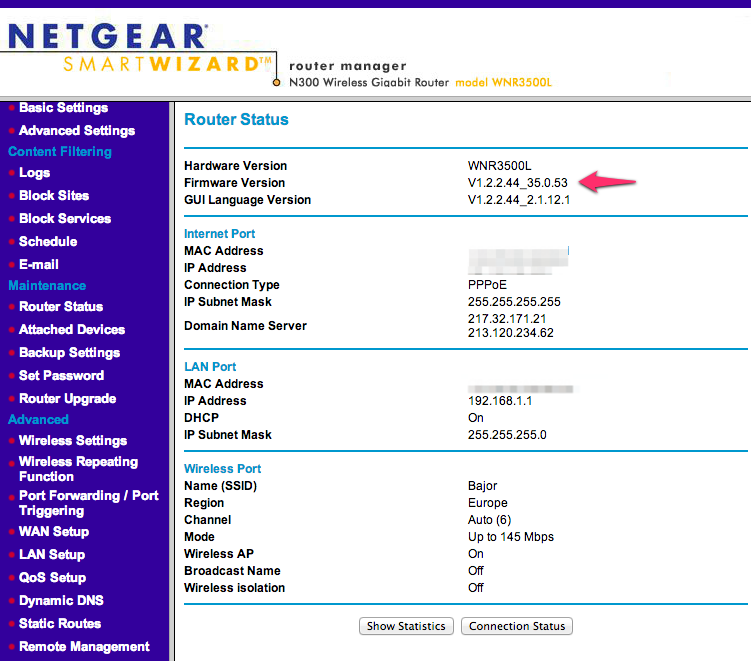Go to Advanced Settings page
The width and height of the screenshot is (751, 661).
point(76,130)
